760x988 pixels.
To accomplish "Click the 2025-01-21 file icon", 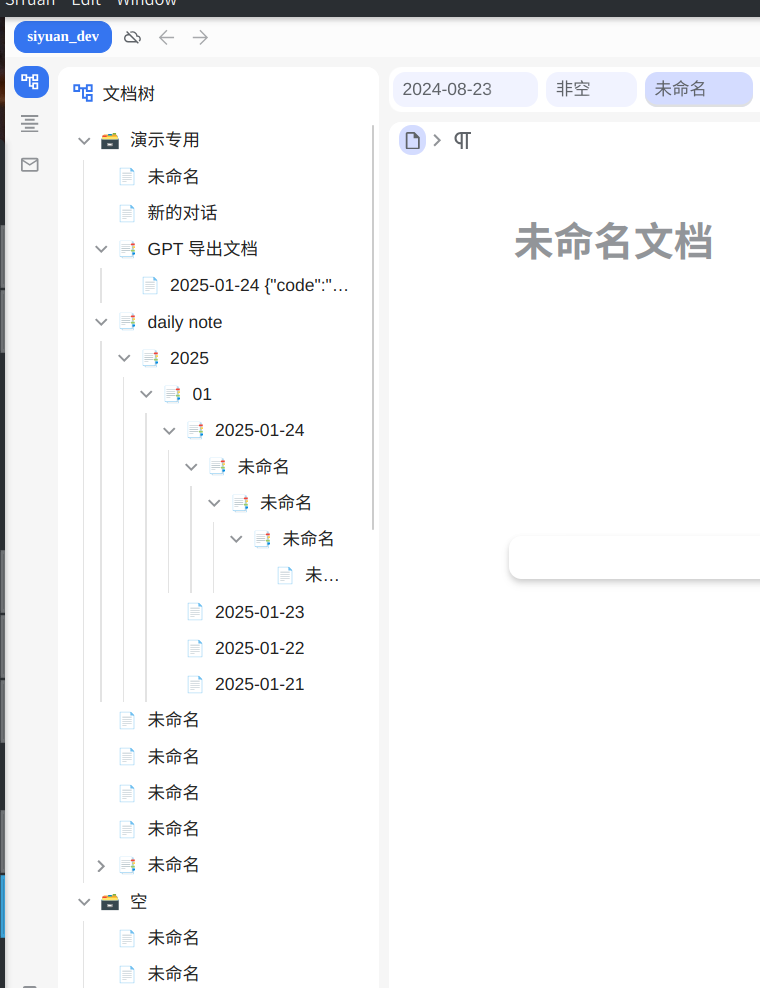I will click(195, 684).
